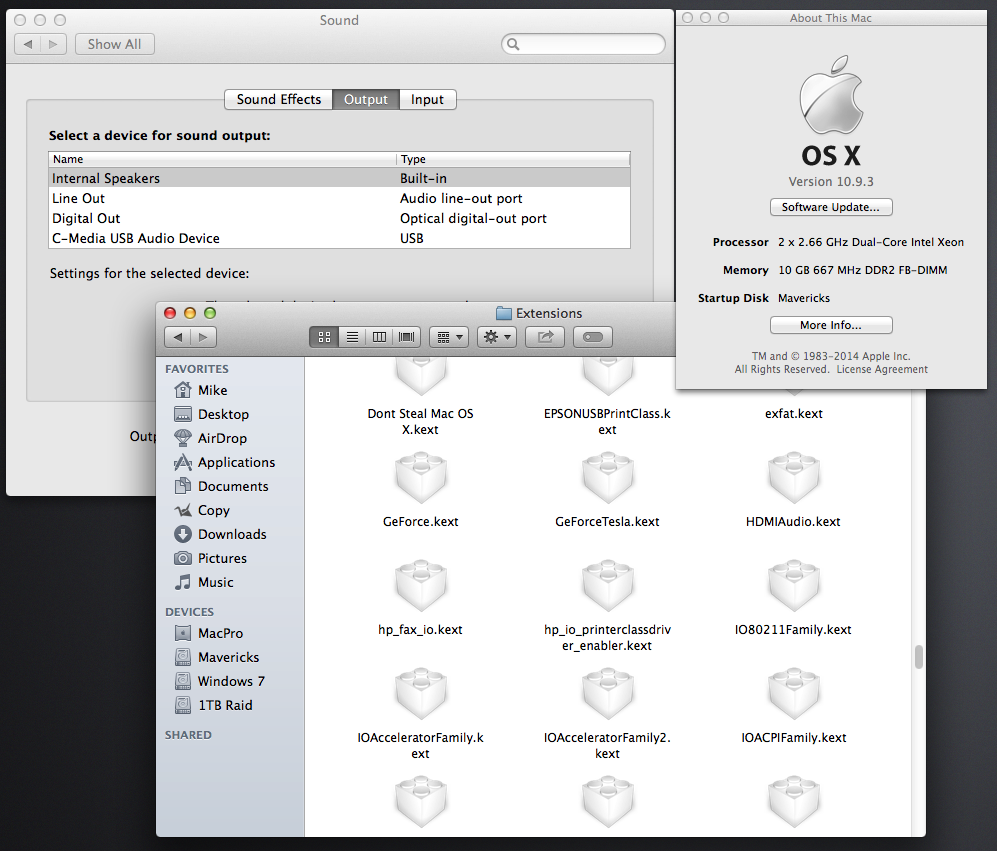Select Line Out output device
The height and width of the screenshot is (851, 997).
point(339,198)
